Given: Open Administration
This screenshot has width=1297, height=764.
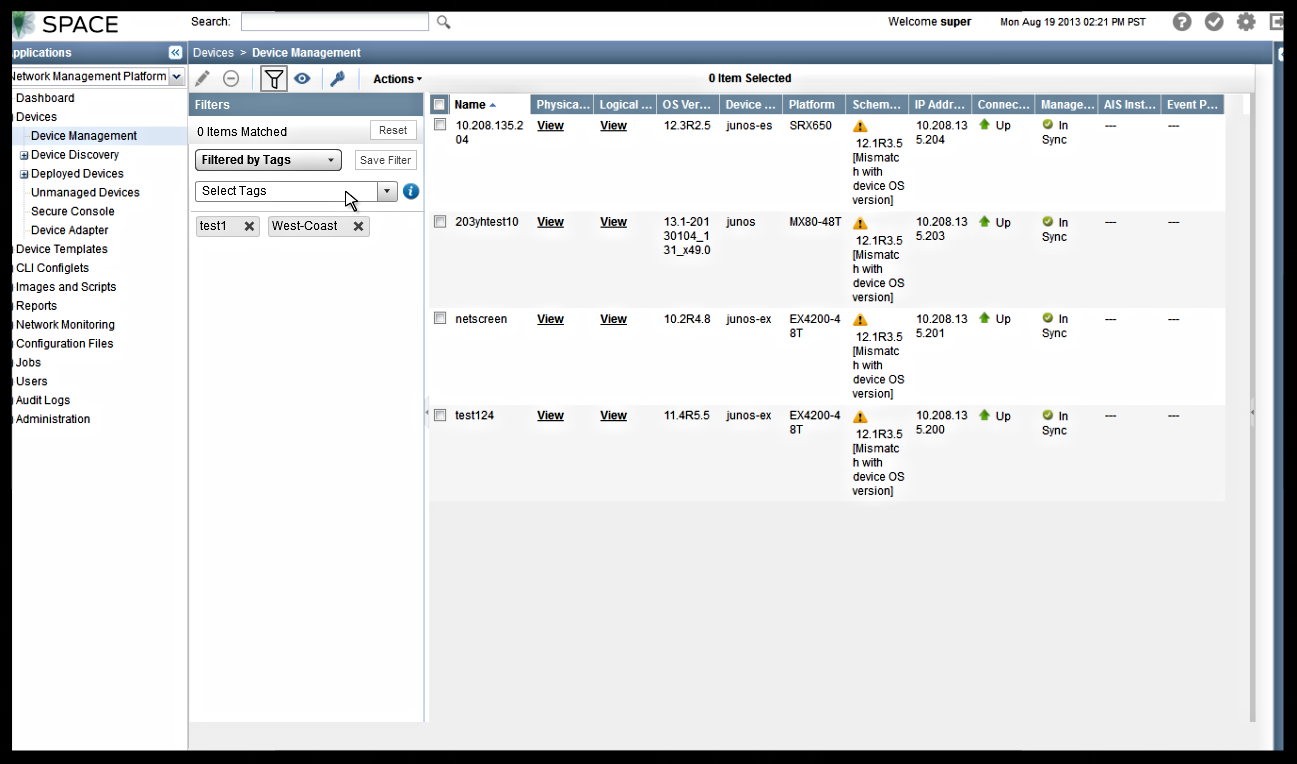Looking at the screenshot, I should [x=53, y=420].
